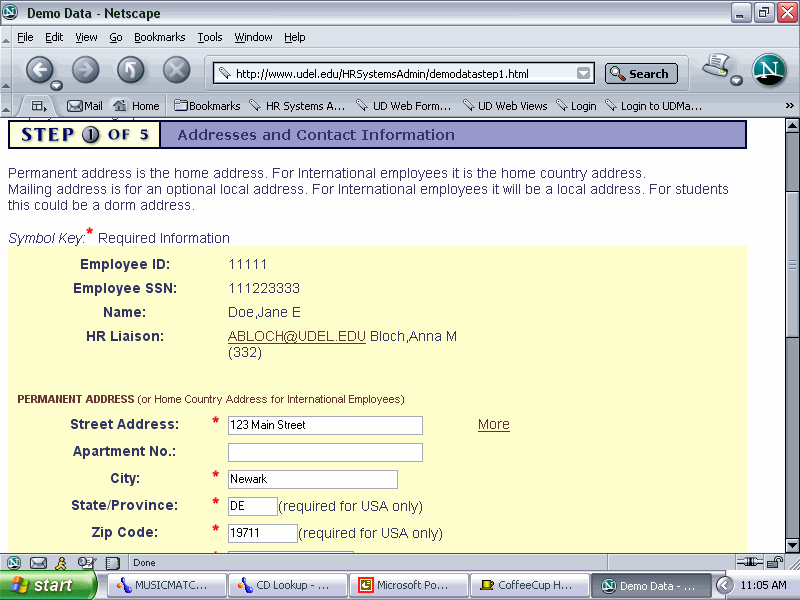Click the Stop loading button

tap(177, 70)
